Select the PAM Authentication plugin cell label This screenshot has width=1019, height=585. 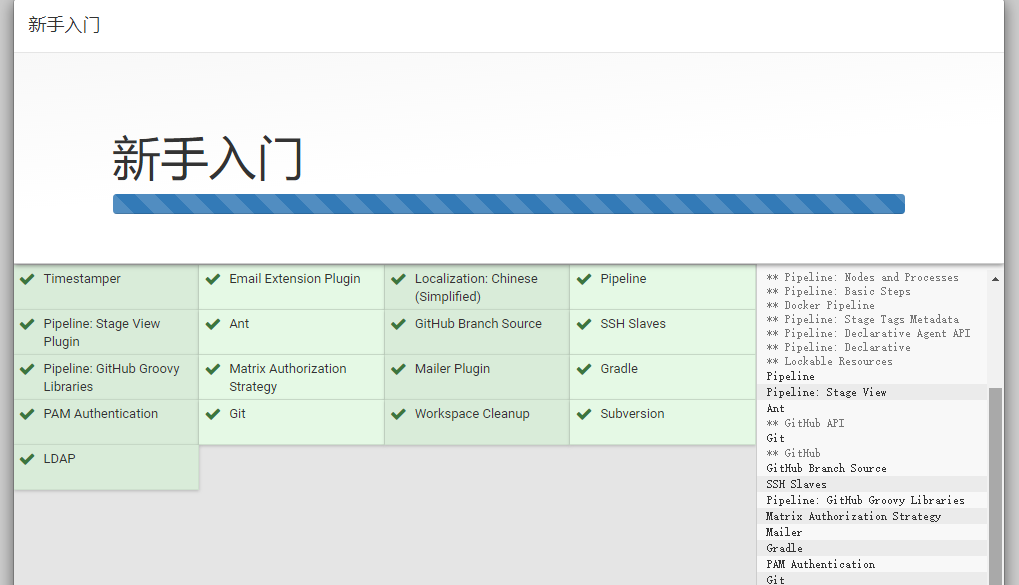[x=101, y=413]
